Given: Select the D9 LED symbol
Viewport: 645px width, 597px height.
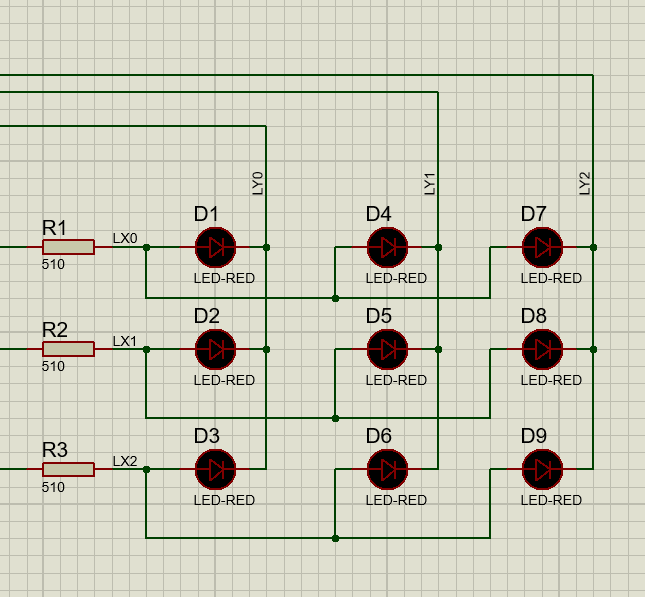Looking at the screenshot, I should pyautogui.click(x=542, y=469).
